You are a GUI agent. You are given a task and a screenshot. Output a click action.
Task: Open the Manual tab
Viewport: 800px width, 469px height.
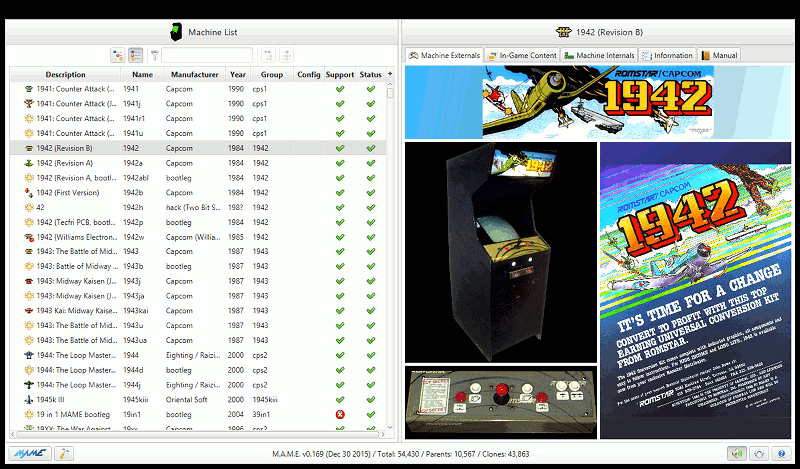click(719, 56)
